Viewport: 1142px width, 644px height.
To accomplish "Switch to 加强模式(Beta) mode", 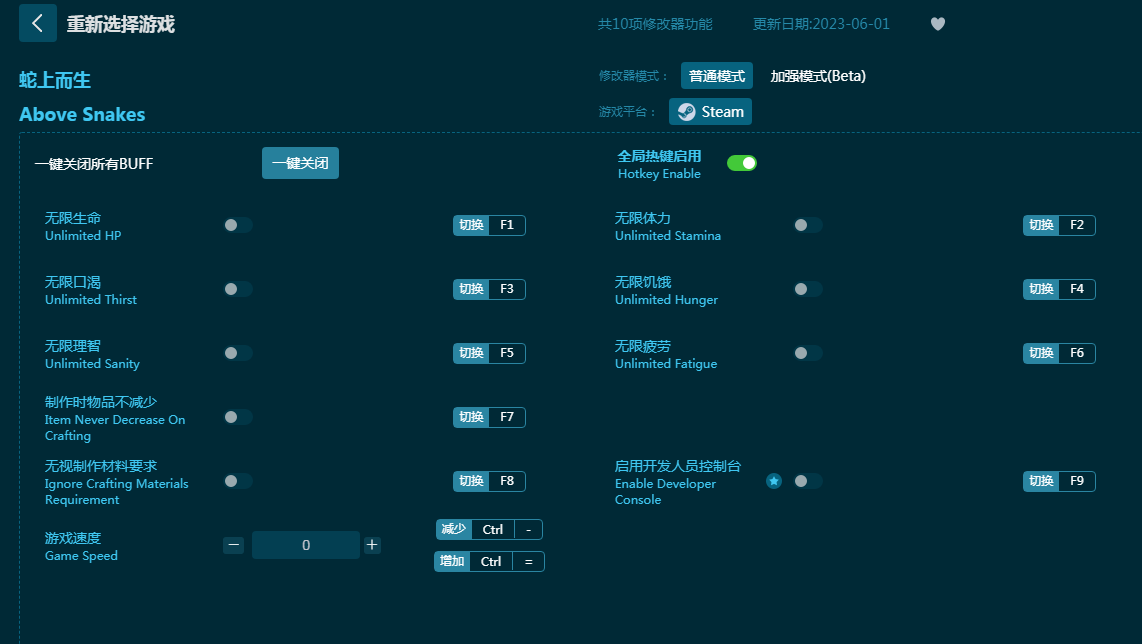I will [x=817, y=76].
